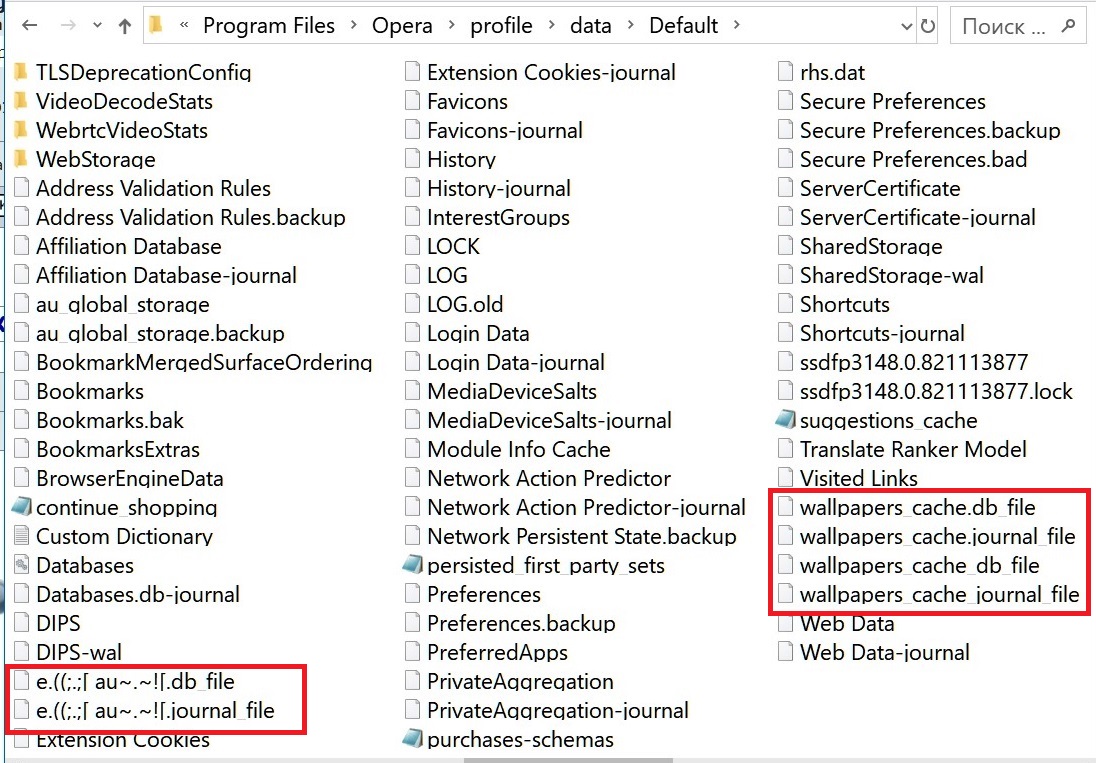Select Default breadcrumb segment
The height and width of the screenshot is (763, 1096).
click(683, 26)
